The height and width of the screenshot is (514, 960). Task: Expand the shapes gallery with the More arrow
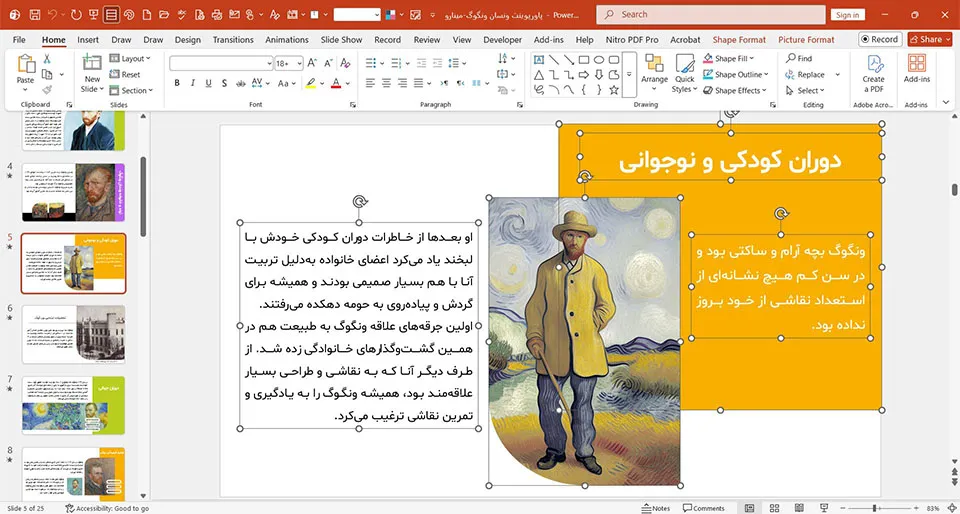click(x=629, y=75)
